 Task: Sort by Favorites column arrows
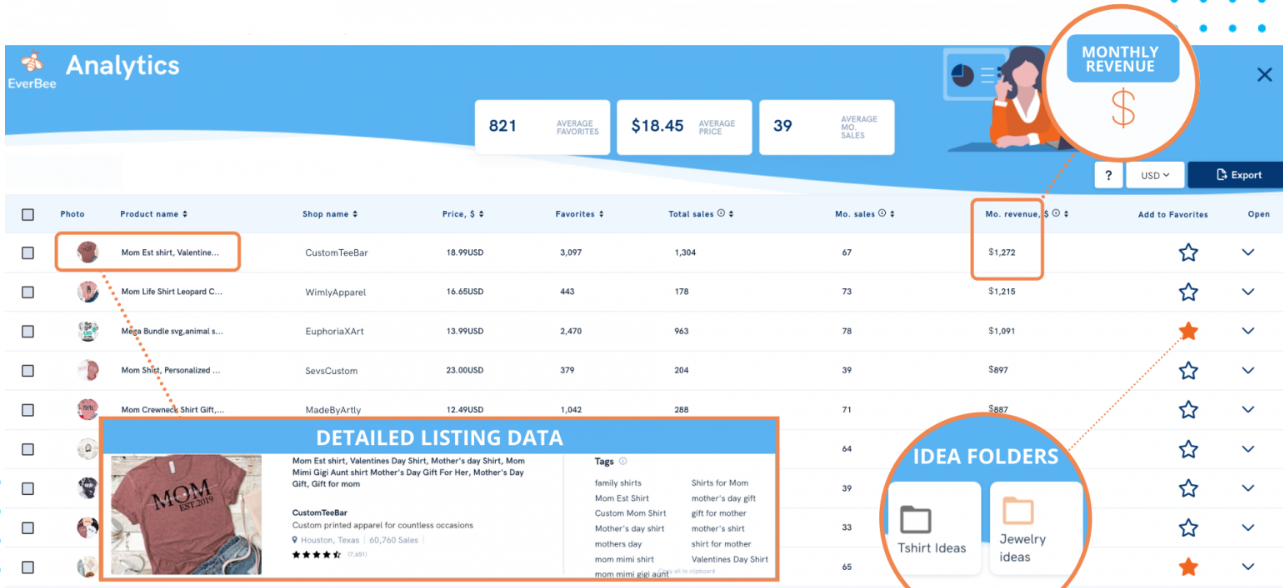tap(603, 214)
